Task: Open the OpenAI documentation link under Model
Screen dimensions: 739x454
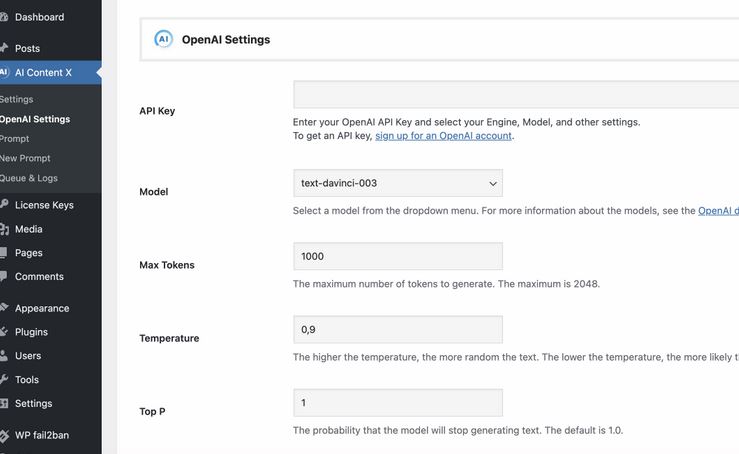Action: (717, 211)
